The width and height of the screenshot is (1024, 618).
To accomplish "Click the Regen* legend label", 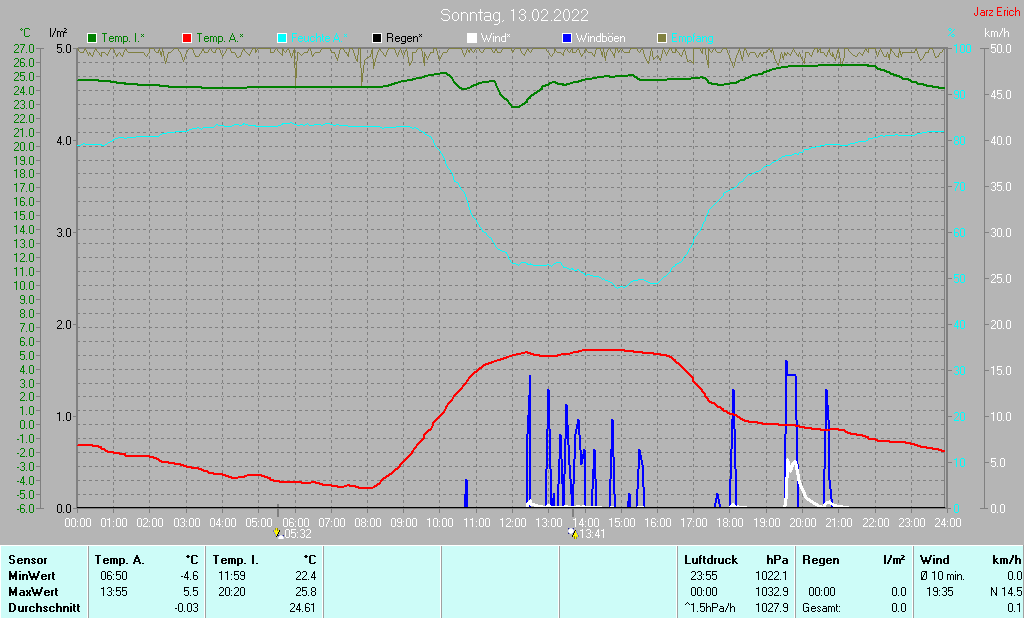I will [404, 38].
